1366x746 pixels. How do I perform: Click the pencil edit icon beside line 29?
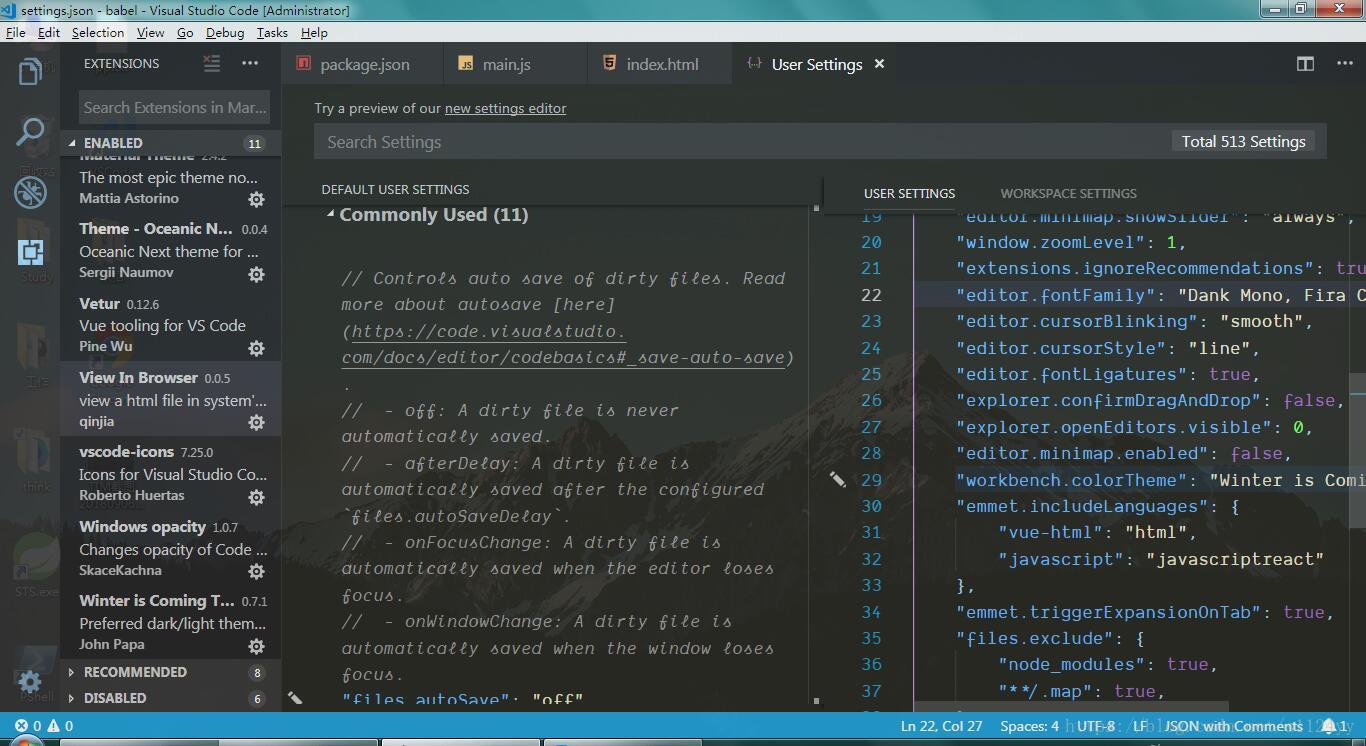(x=837, y=480)
